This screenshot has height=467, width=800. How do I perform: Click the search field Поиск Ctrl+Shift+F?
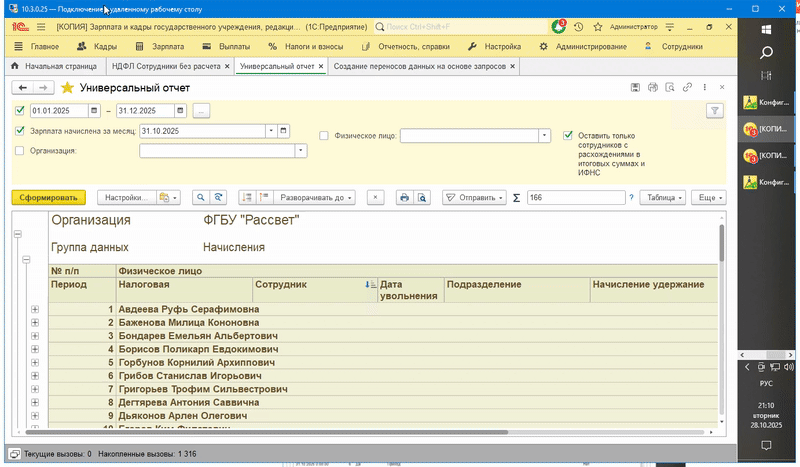point(462,27)
